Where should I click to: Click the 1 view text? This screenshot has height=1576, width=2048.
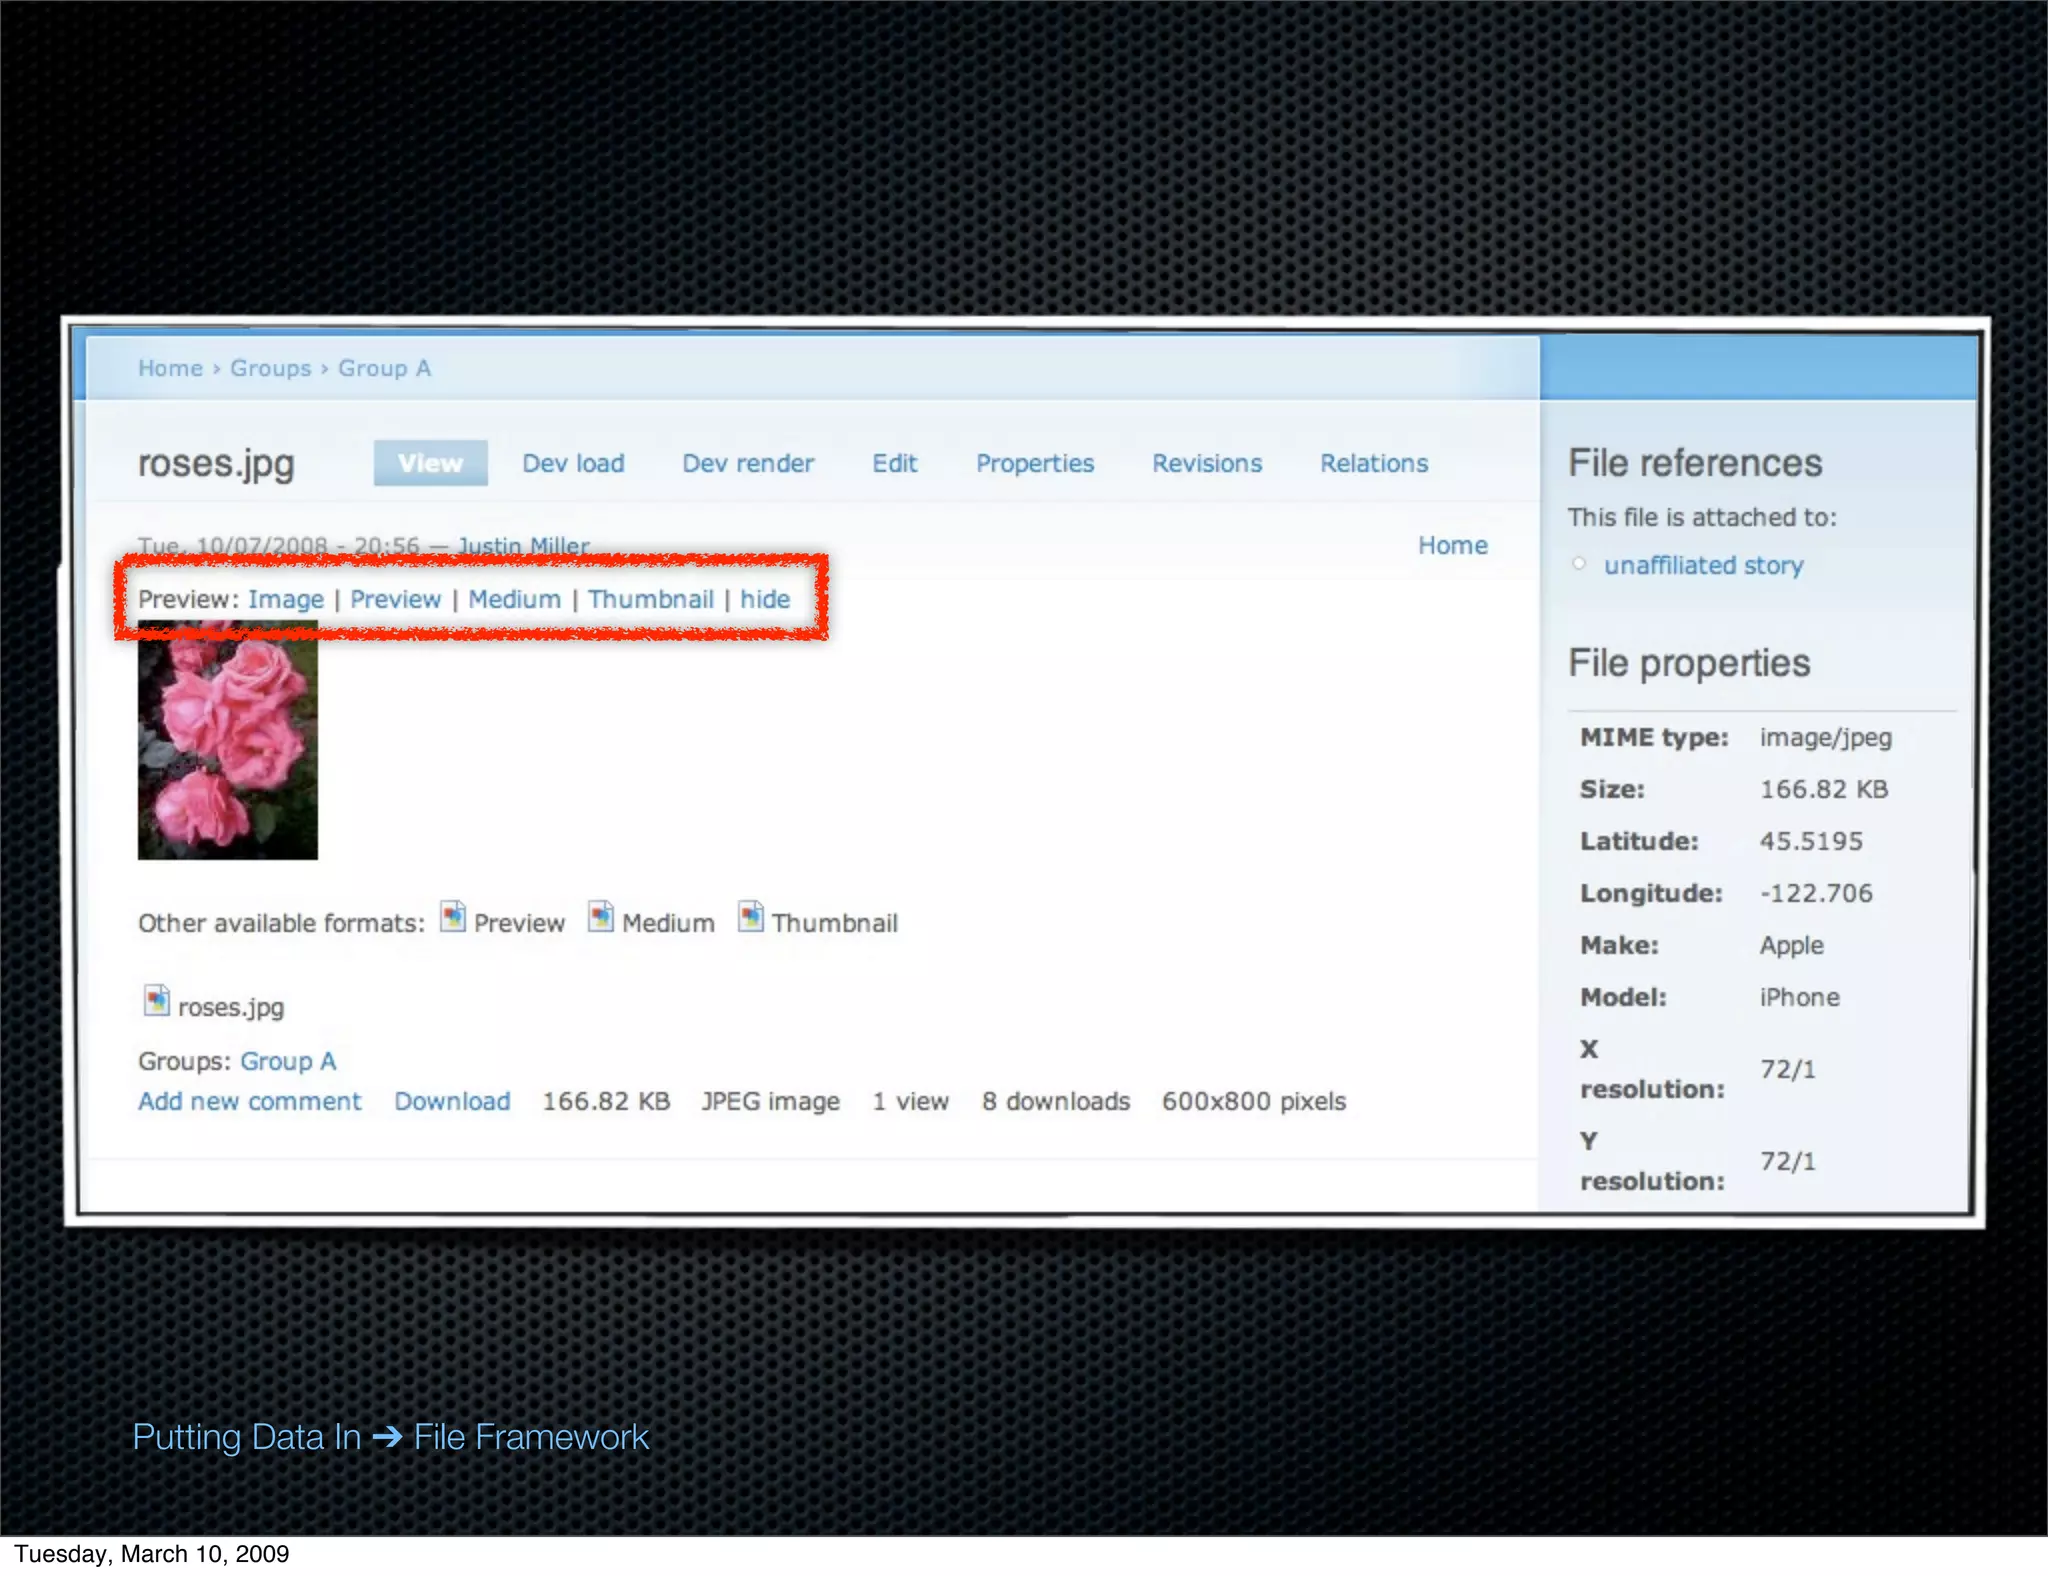click(910, 1101)
